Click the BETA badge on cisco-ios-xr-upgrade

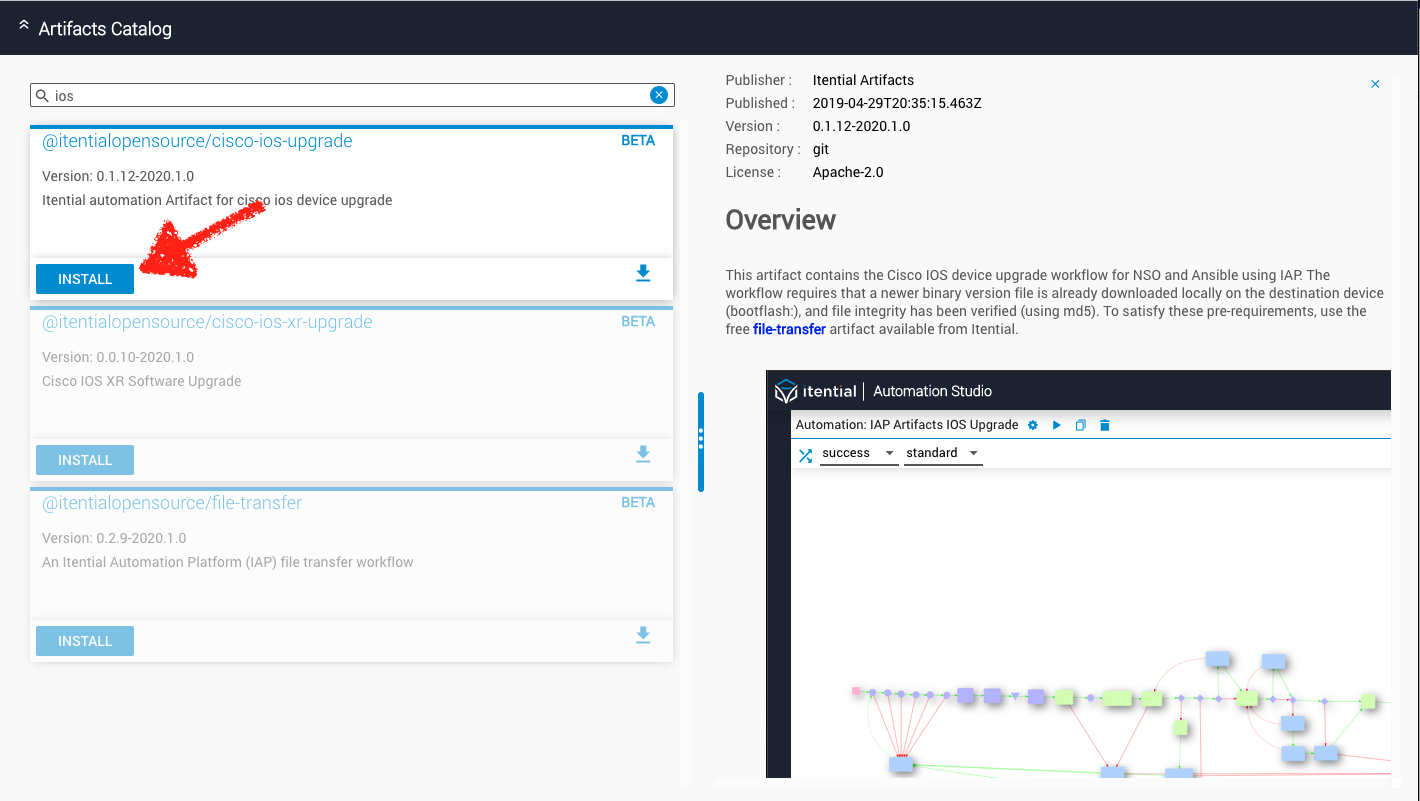point(638,322)
